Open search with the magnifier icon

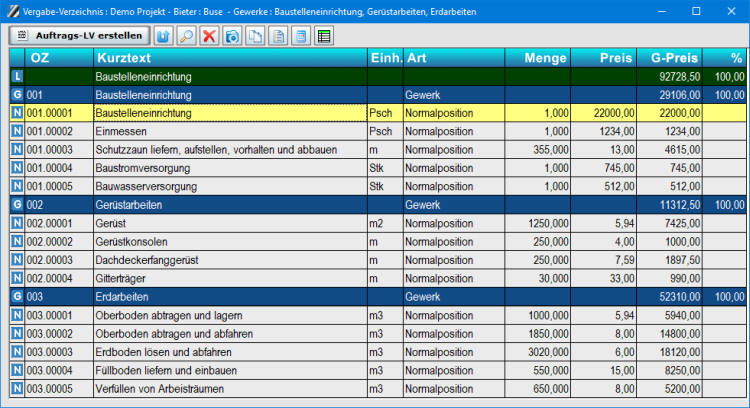pos(186,36)
